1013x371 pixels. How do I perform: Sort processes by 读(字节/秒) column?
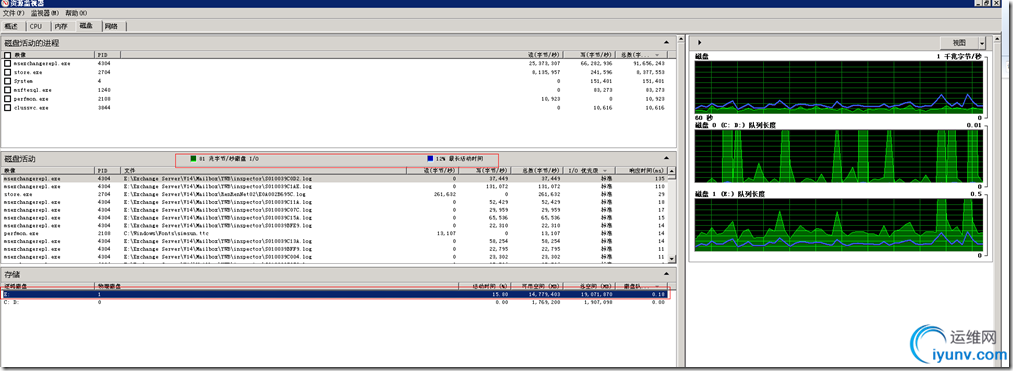(x=543, y=56)
